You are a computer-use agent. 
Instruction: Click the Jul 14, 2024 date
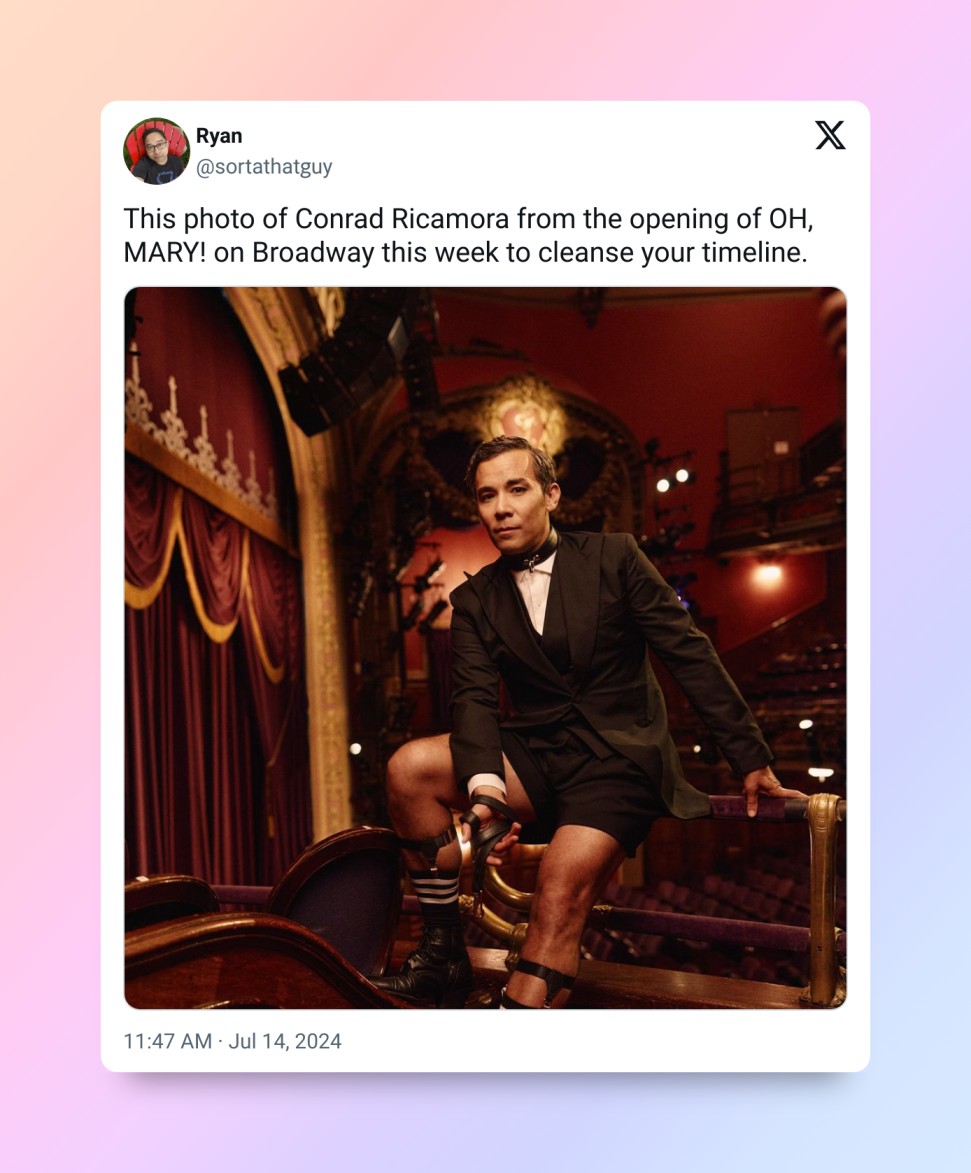pos(284,1041)
